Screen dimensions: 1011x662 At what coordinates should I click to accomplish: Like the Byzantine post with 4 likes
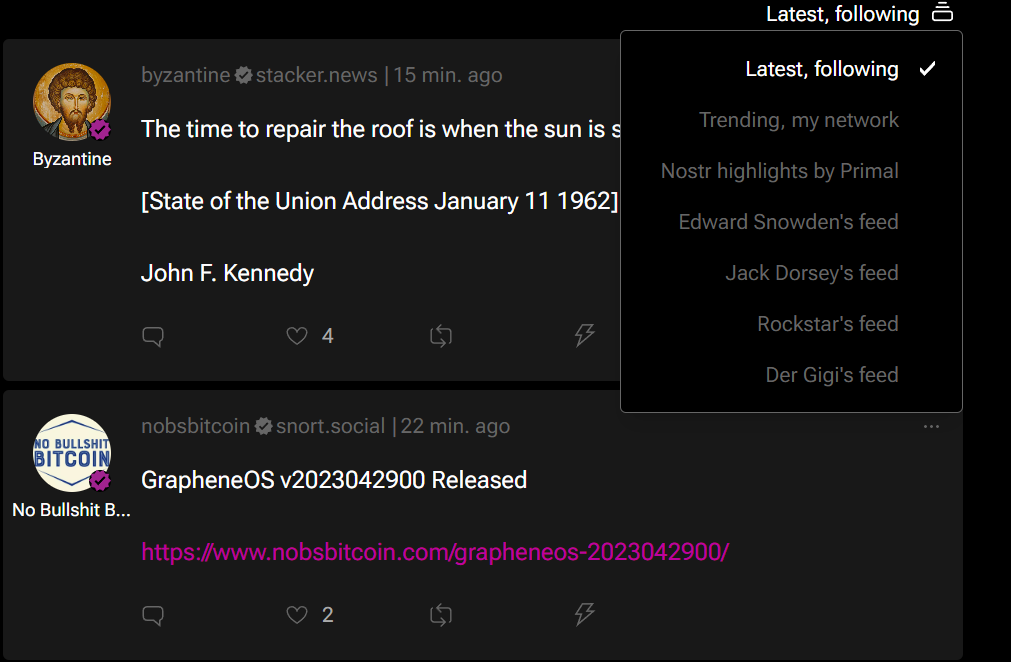[x=297, y=336]
